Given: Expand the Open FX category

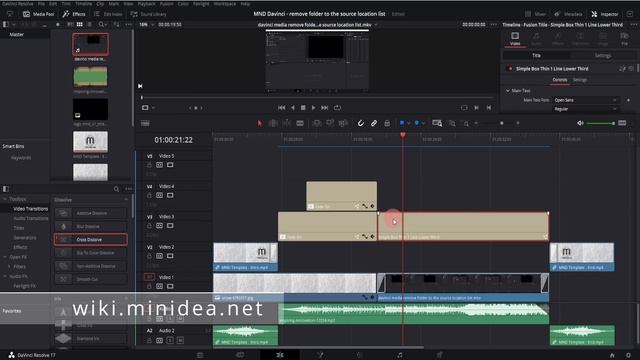Looking at the screenshot, I should [5, 257].
